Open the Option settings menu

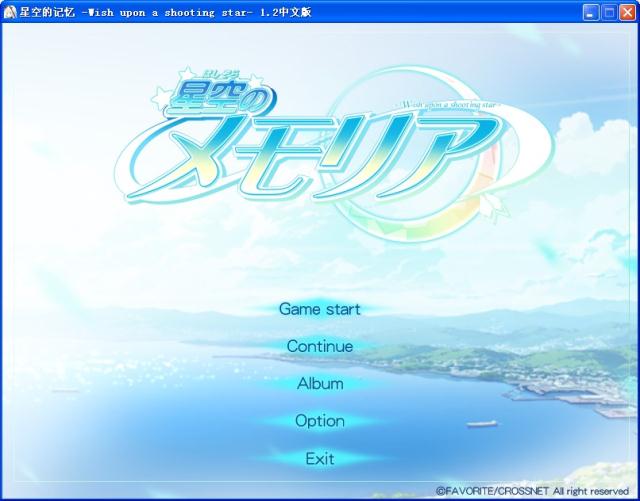click(320, 421)
